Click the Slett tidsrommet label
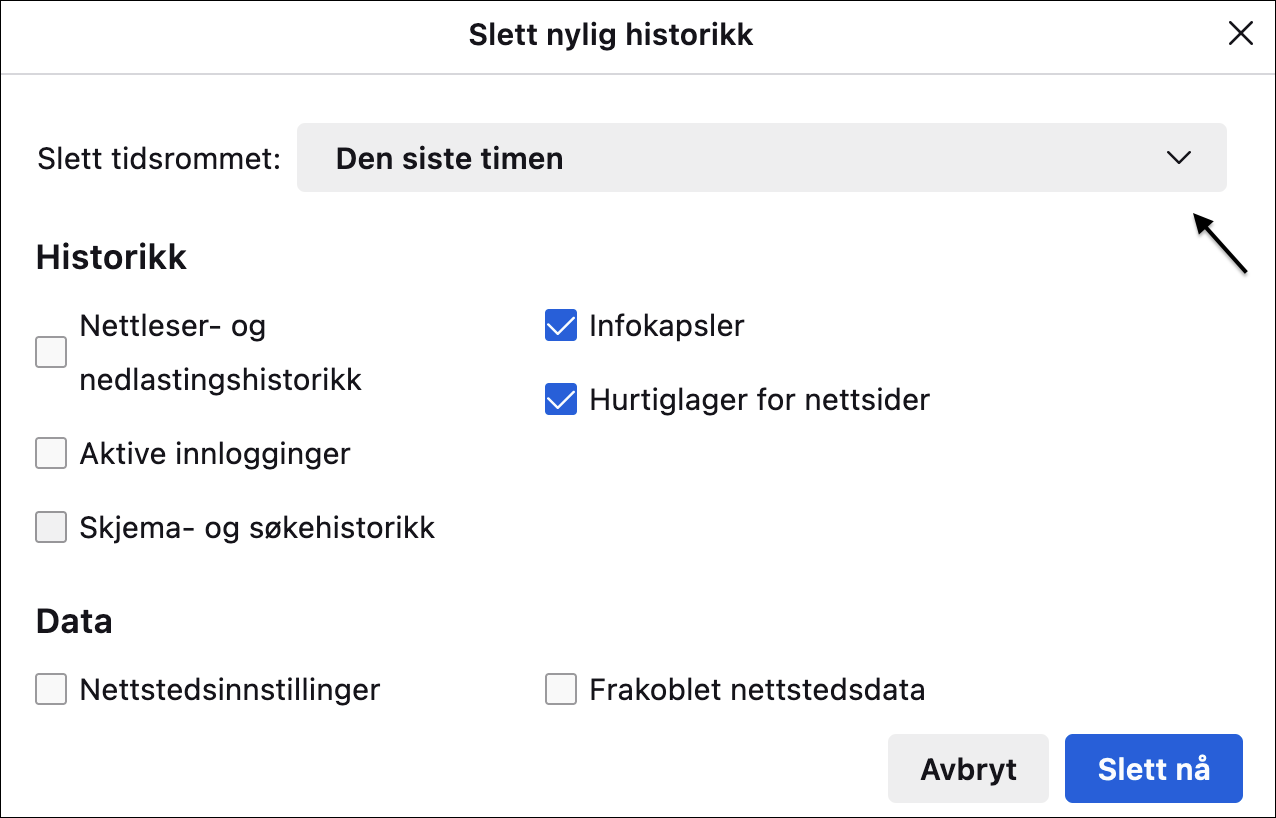 pos(159,159)
